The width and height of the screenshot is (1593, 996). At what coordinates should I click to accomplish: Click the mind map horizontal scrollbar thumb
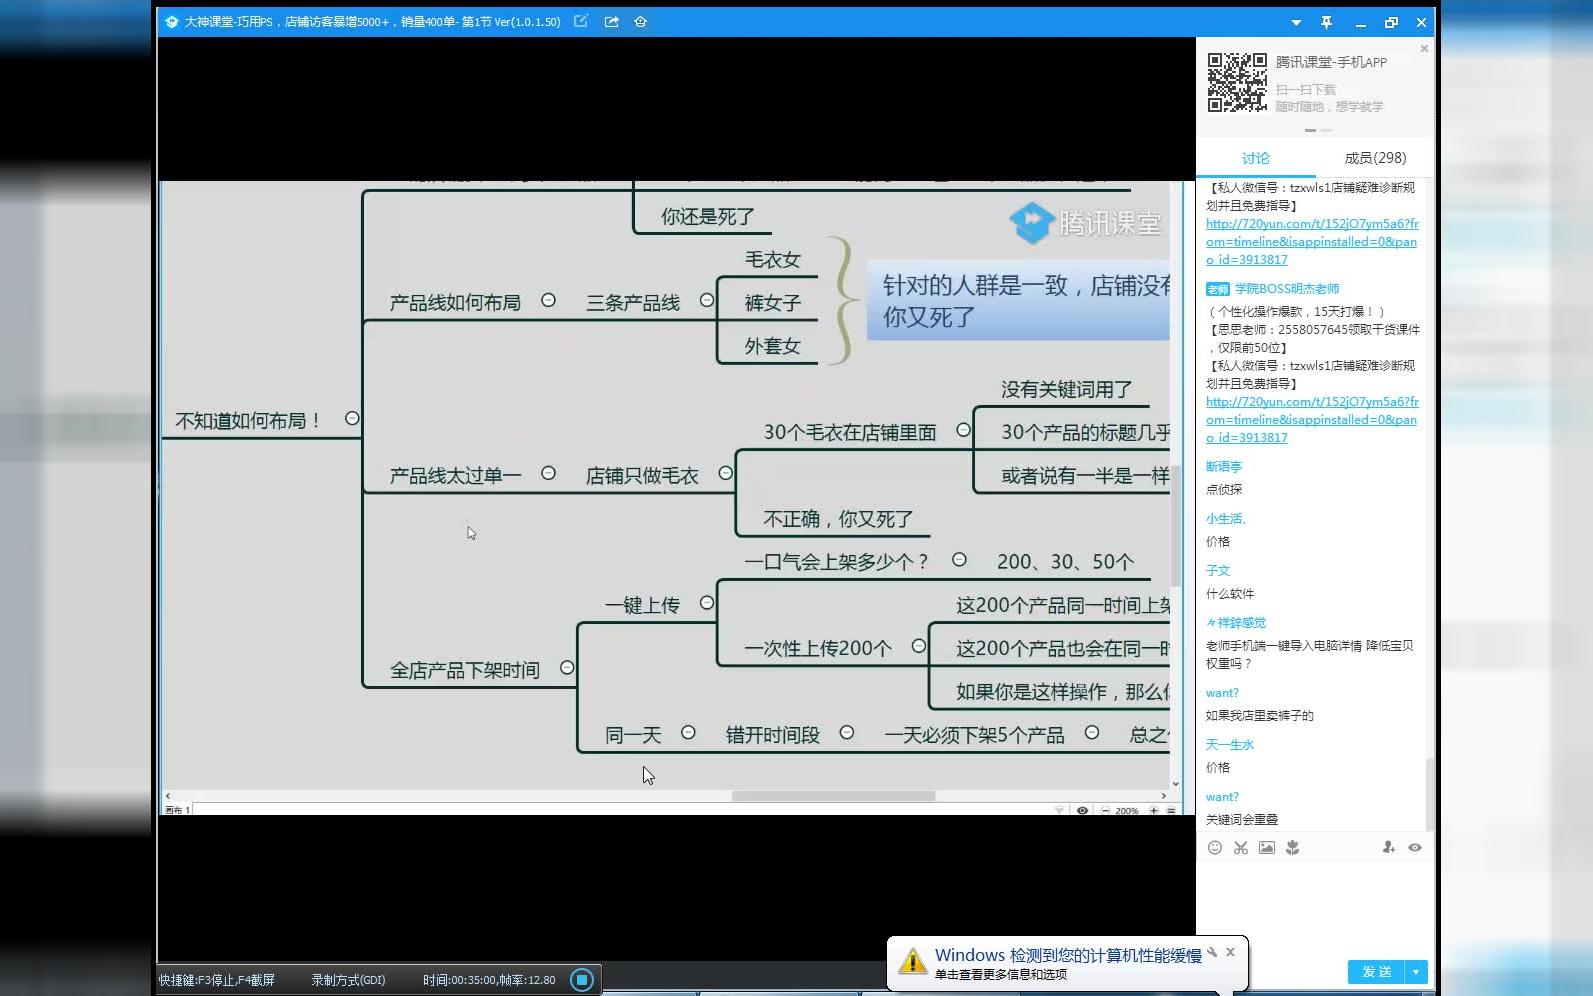point(833,796)
